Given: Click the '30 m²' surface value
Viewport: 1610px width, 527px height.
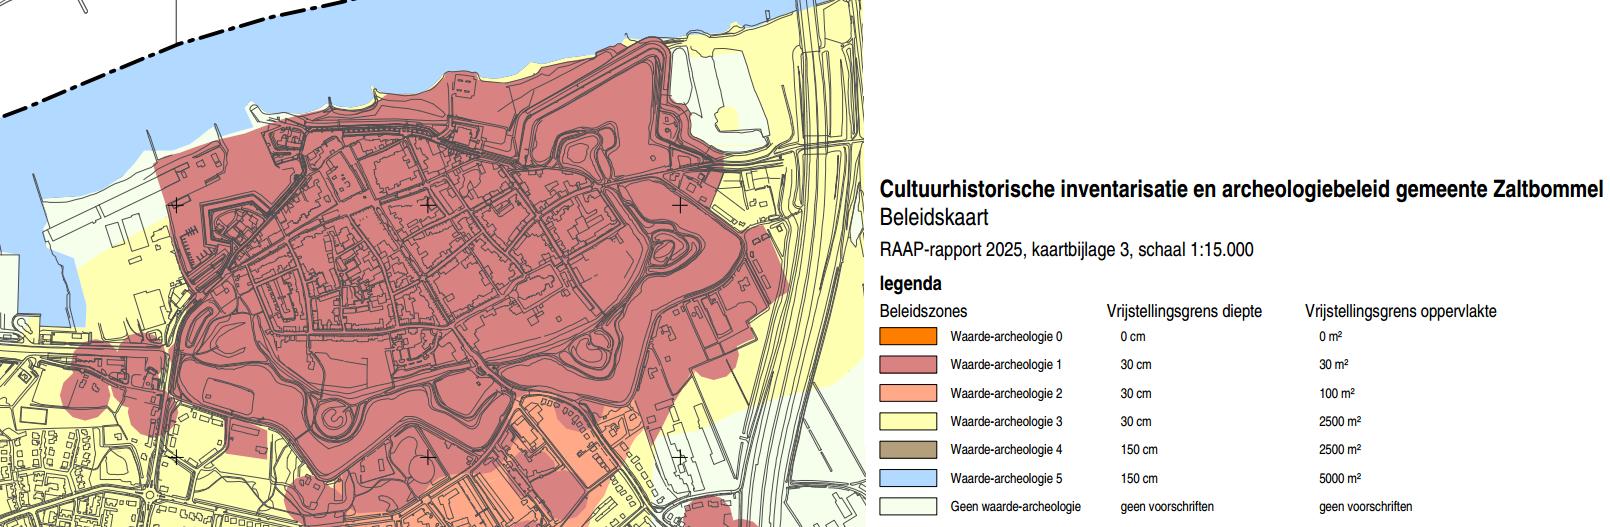Looking at the screenshot, I should [x=1334, y=365].
